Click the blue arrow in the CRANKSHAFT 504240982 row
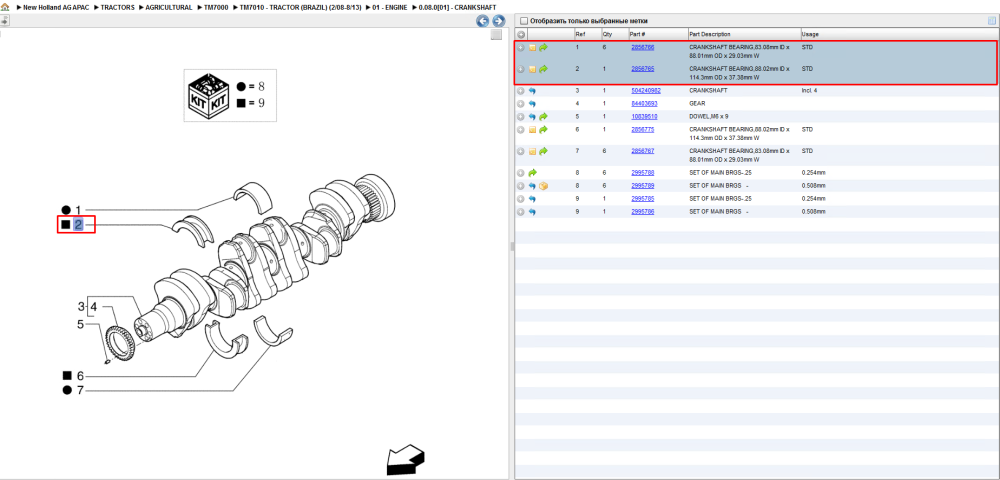Viewport: 1000px width, 480px height. [532, 91]
